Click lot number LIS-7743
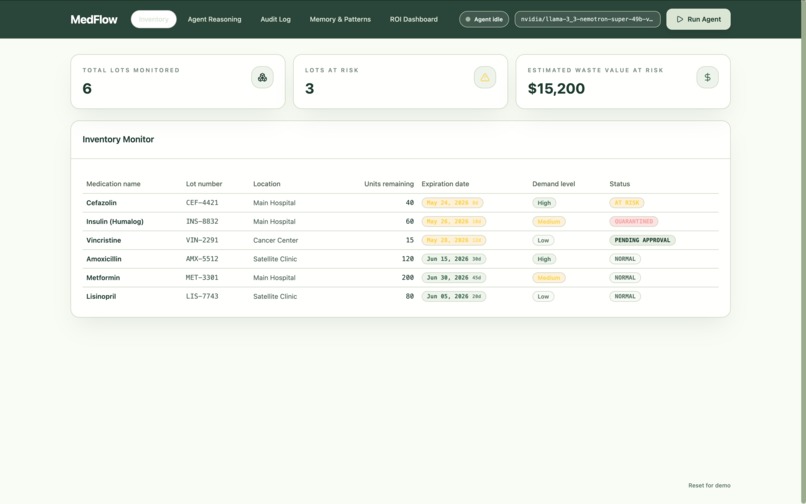Viewport: 806px width, 504px height. click(202, 296)
